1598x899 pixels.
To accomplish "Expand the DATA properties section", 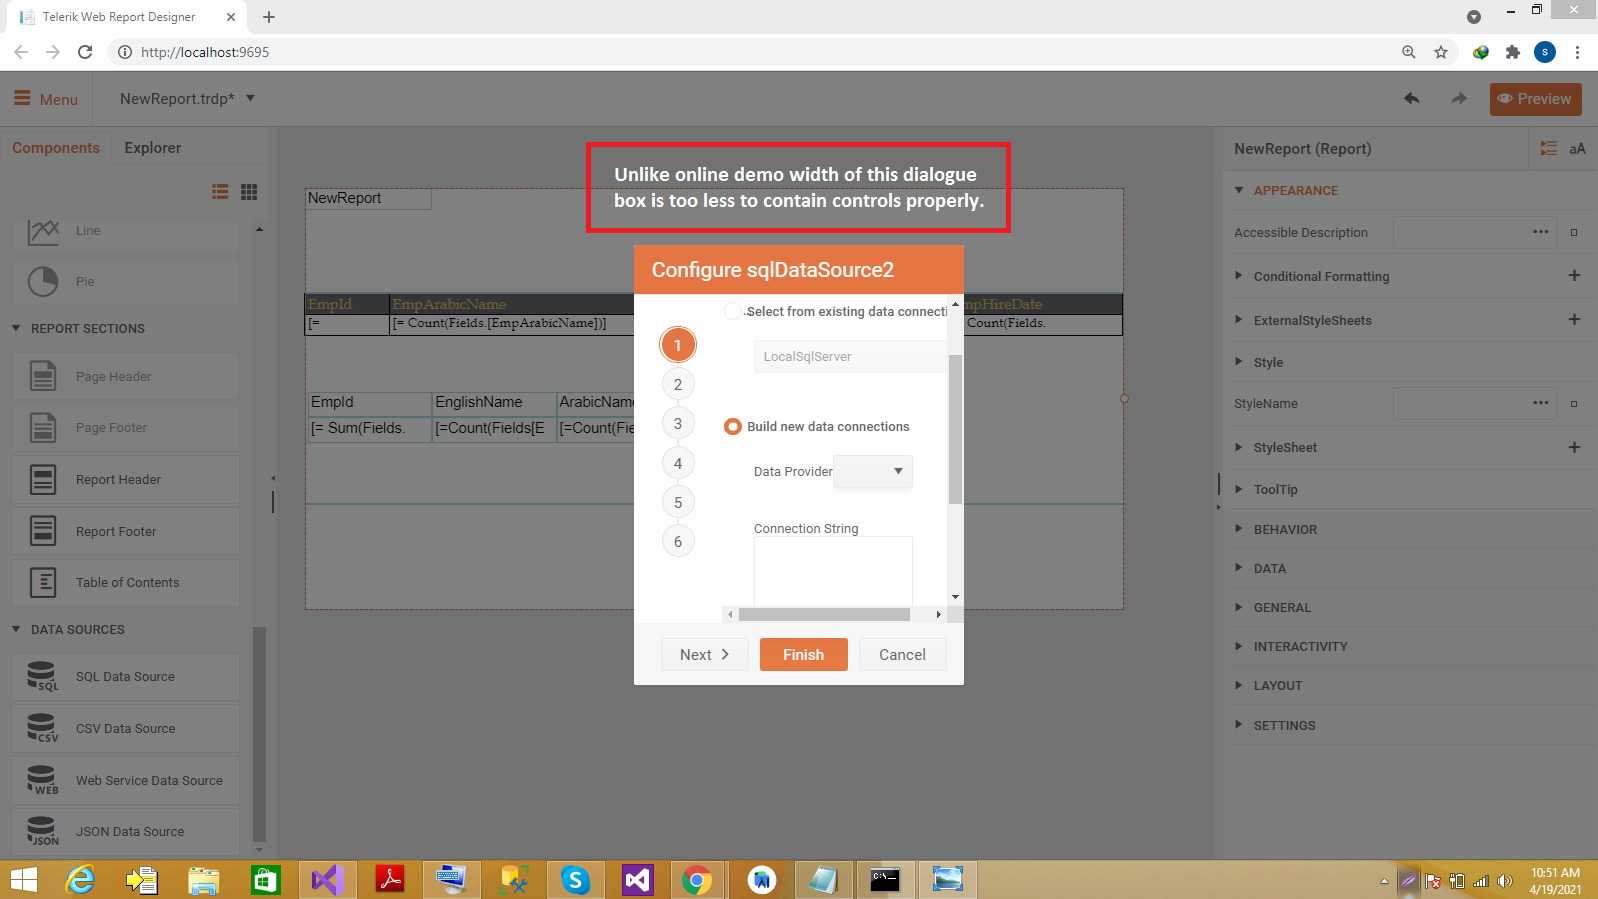I will 1239,568.
